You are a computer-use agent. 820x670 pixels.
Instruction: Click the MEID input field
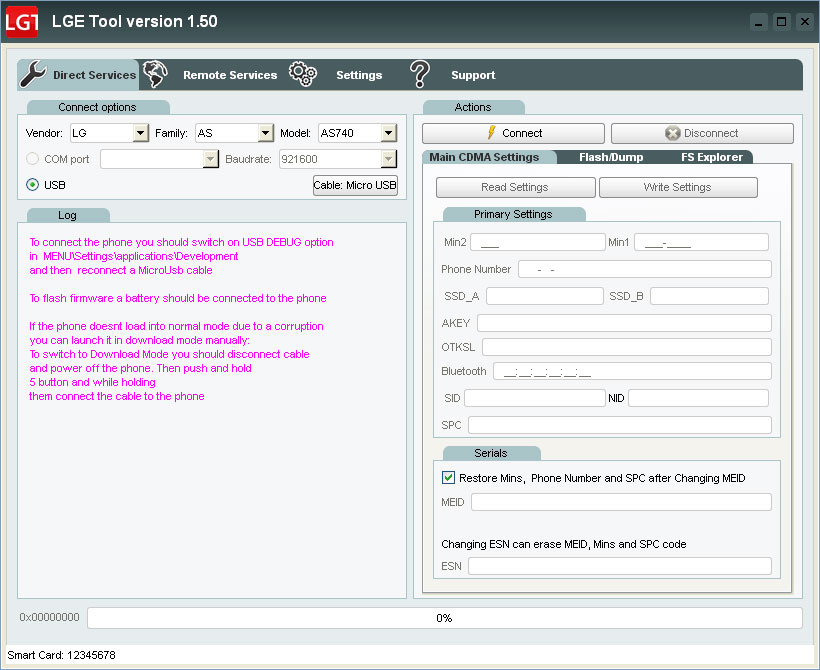pos(621,502)
